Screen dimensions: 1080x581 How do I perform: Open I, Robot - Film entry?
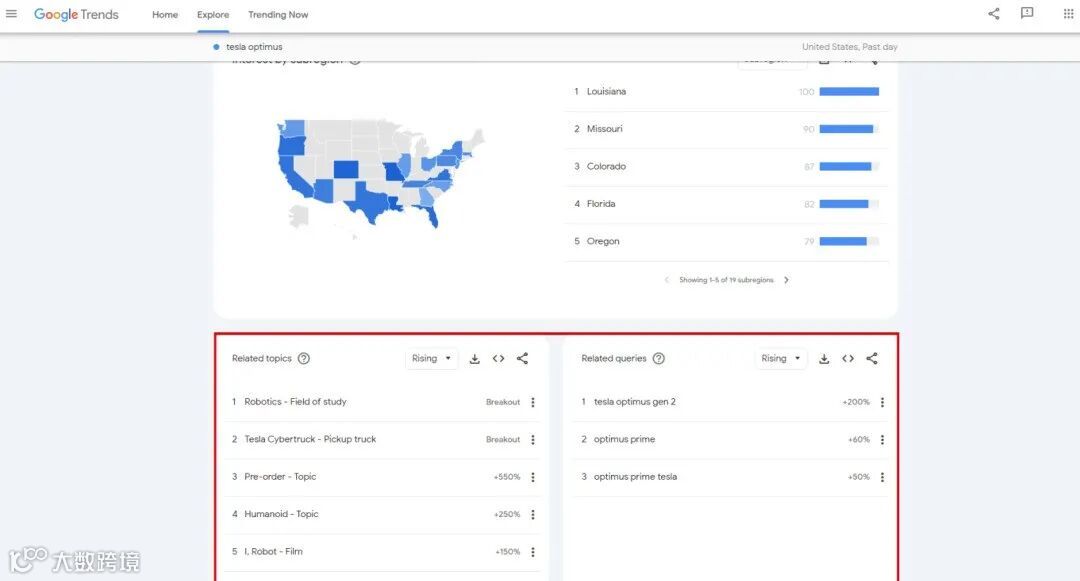click(x=273, y=552)
